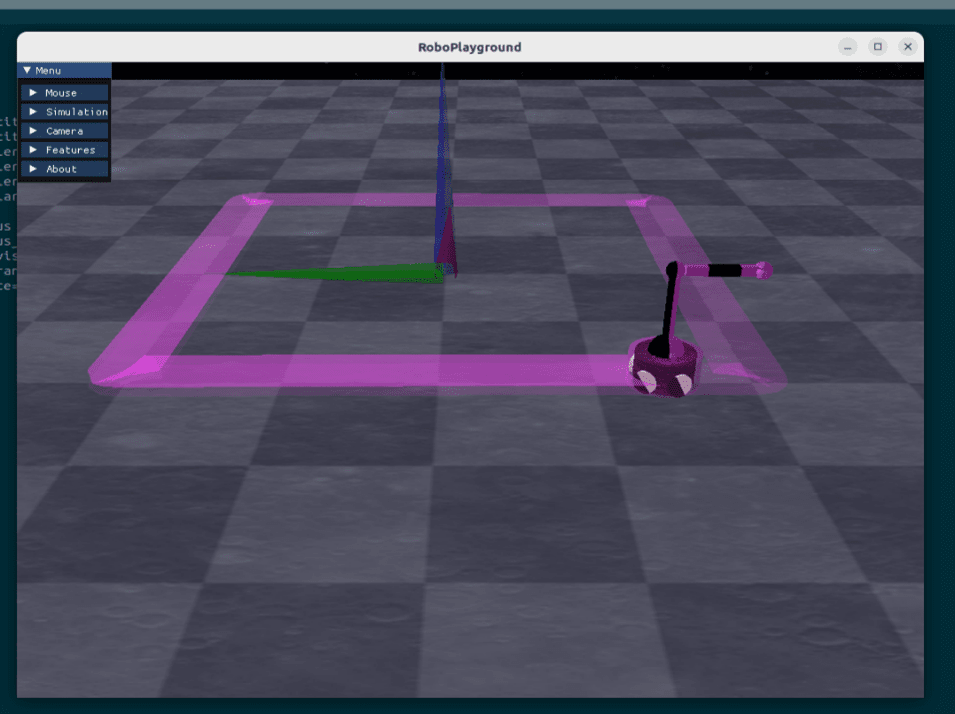Expand the Mouse section arrow
The width and height of the screenshot is (955, 714).
[x=33, y=93]
